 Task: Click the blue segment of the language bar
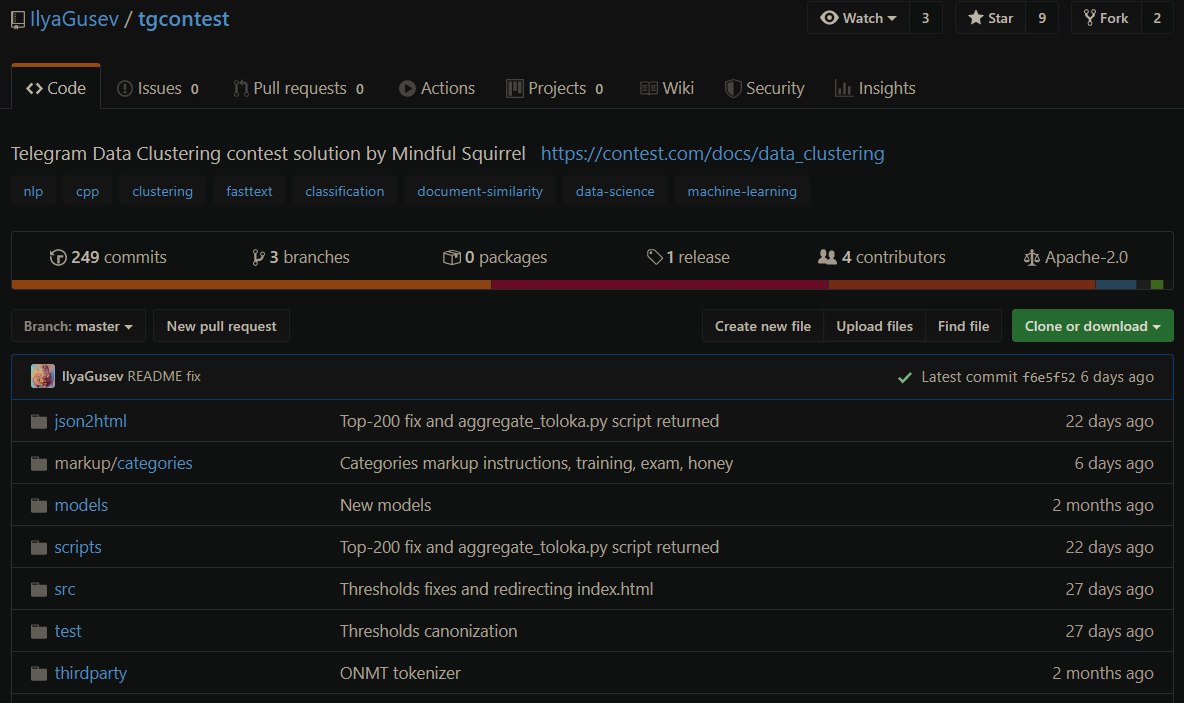[1116, 285]
